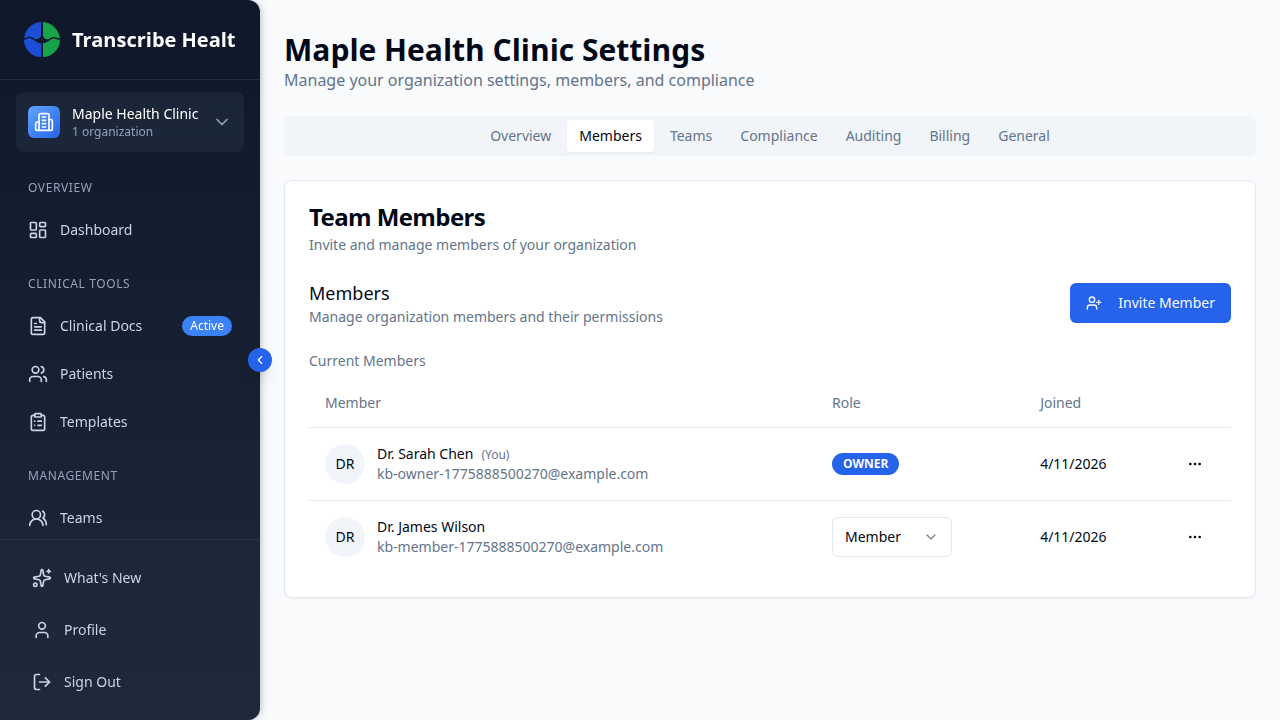Click the OWNER role badge

[x=865, y=463]
